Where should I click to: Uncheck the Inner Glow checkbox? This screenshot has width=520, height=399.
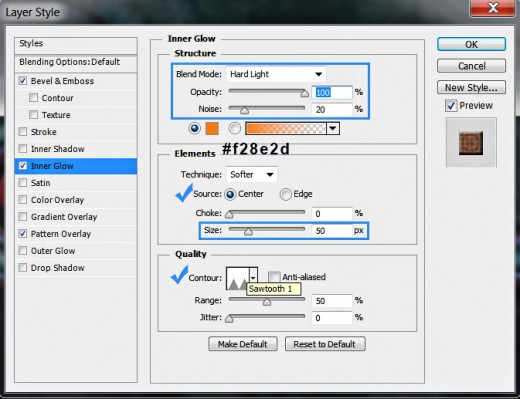(x=23, y=166)
